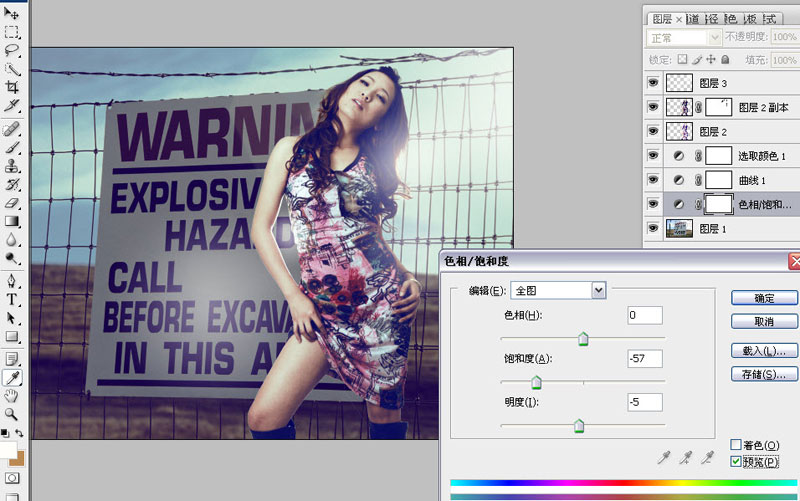Reset default foreground and background colors
This screenshot has width=800, height=501.
pyautogui.click(x=5, y=433)
